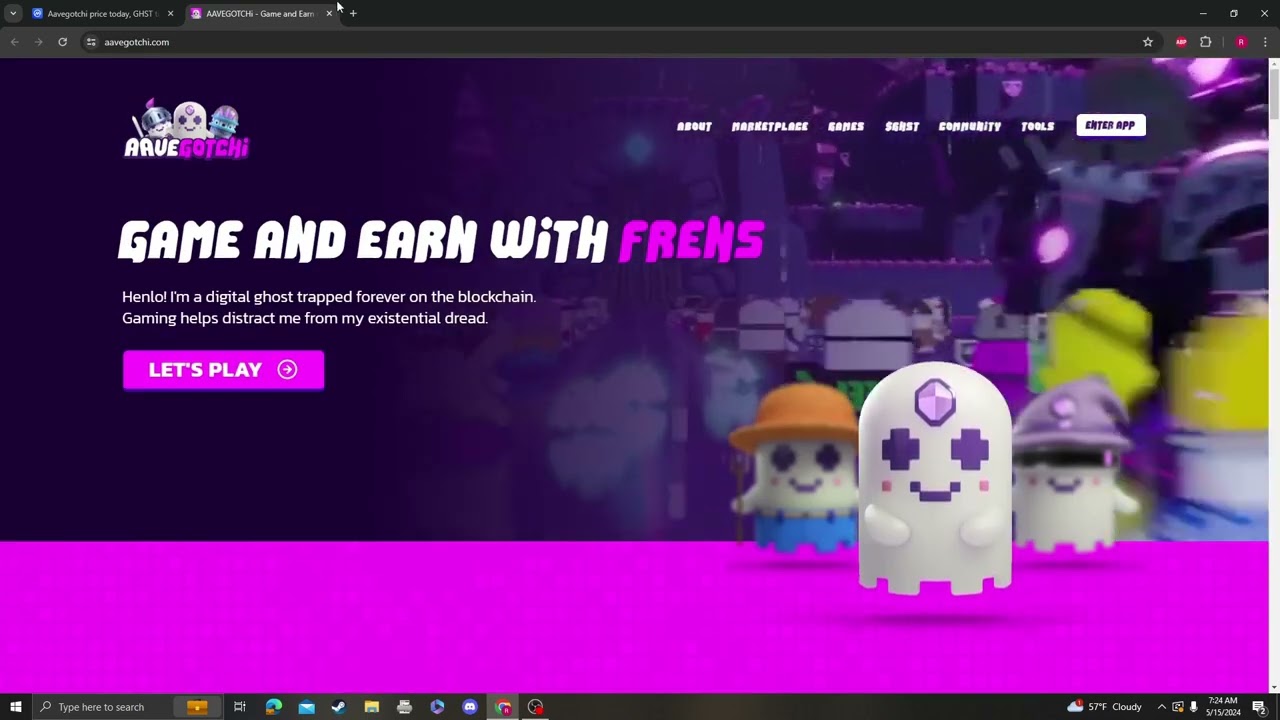Click the microphone icon in the system tray
This screenshot has width=1280, height=720.
(x=1193, y=707)
